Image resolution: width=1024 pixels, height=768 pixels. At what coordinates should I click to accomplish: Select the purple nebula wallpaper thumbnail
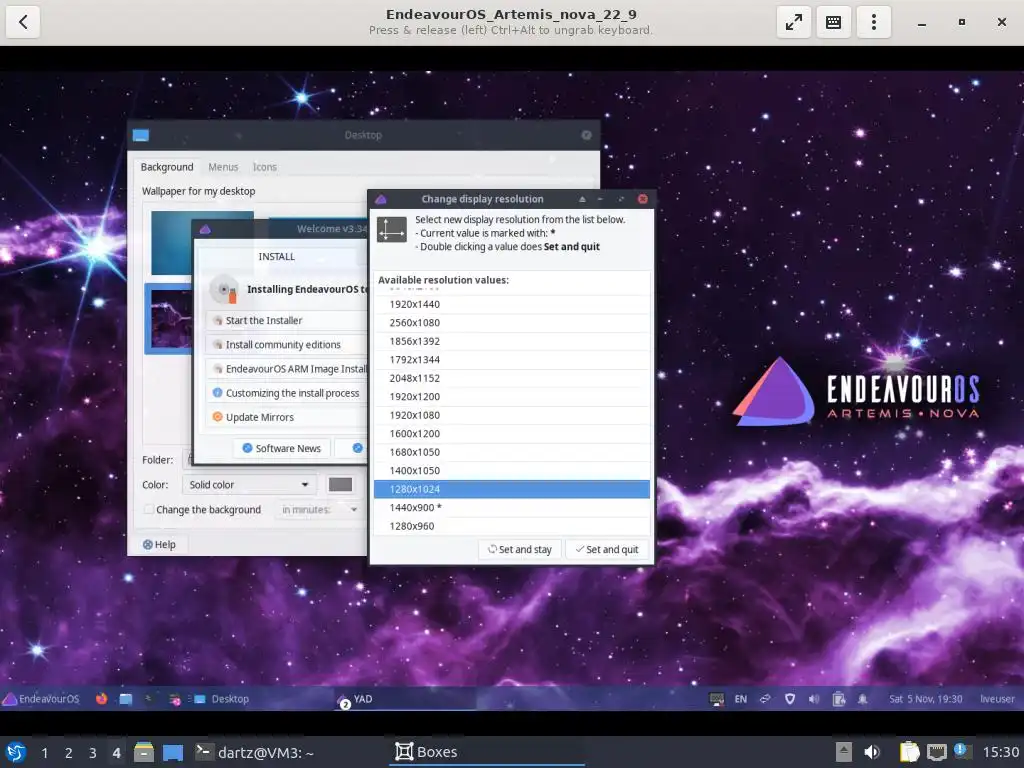[171, 319]
